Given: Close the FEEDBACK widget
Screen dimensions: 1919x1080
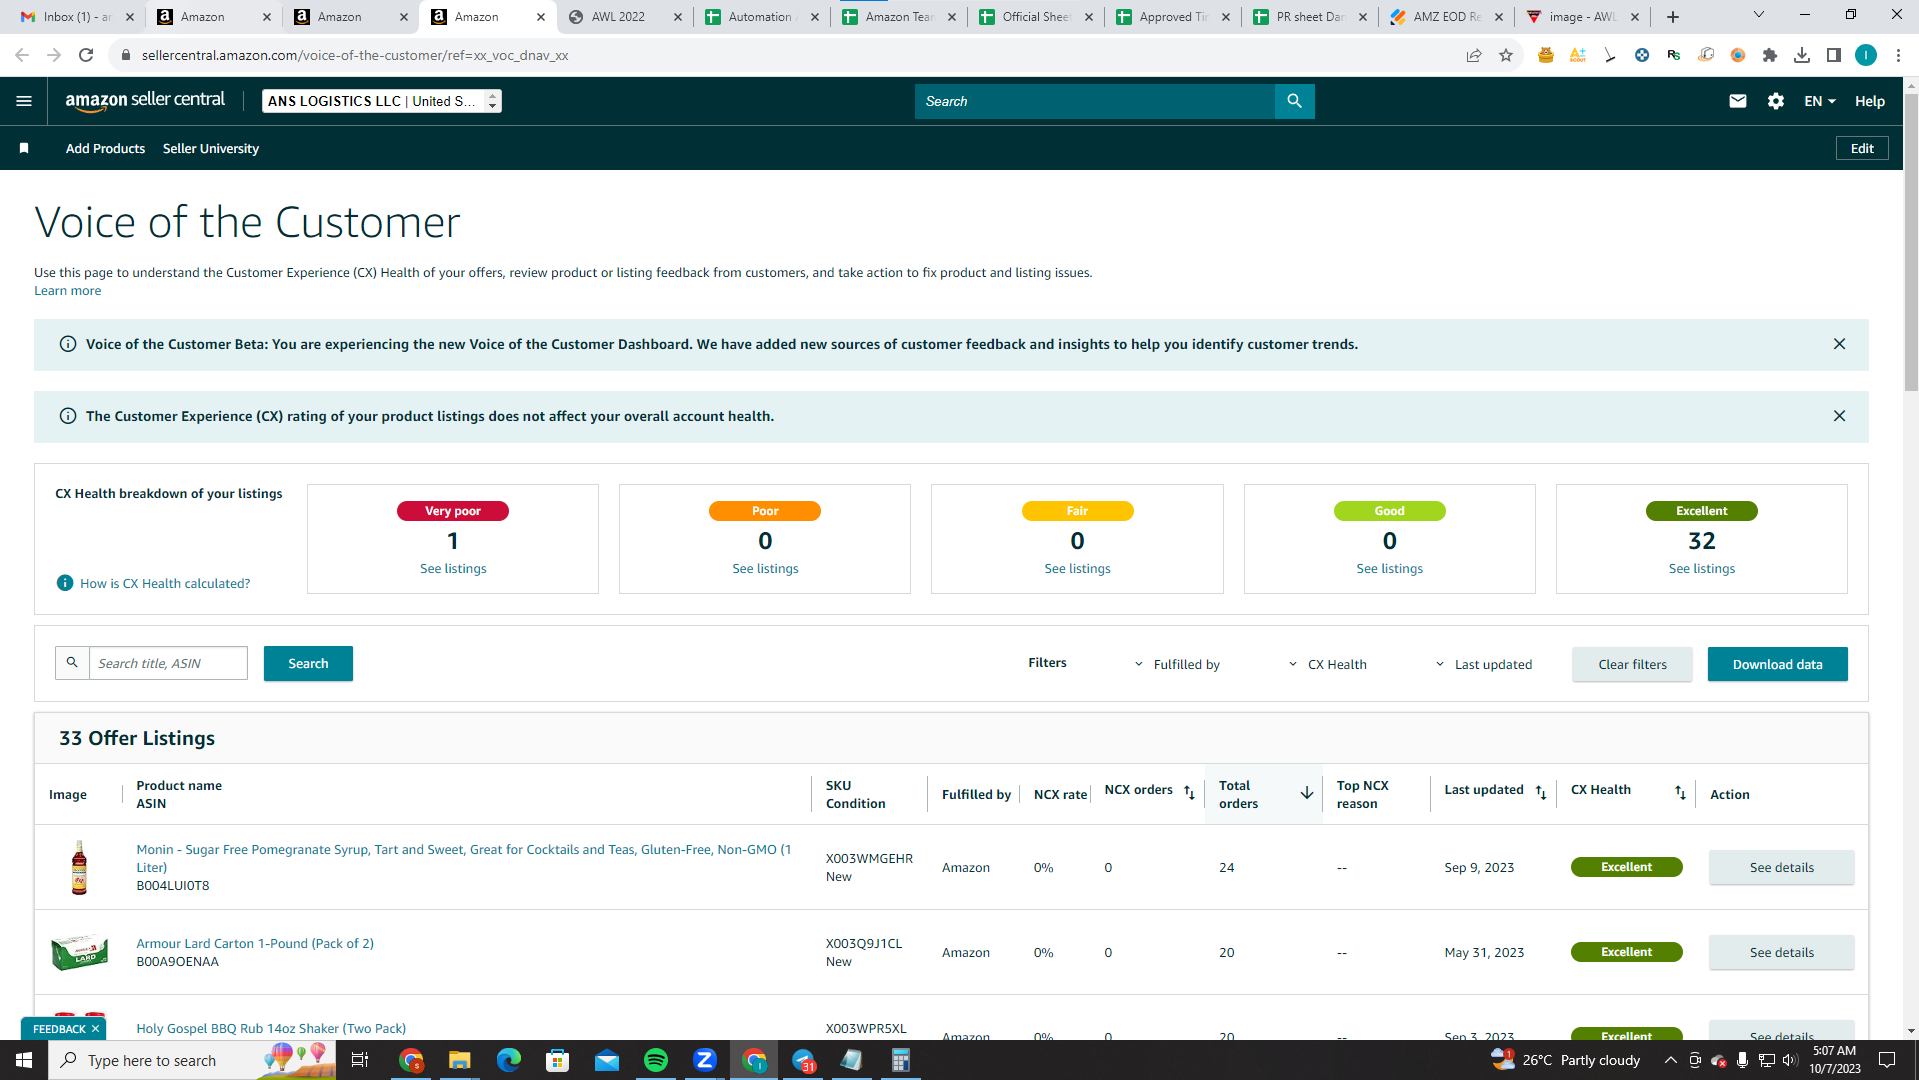Looking at the screenshot, I should point(96,1028).
